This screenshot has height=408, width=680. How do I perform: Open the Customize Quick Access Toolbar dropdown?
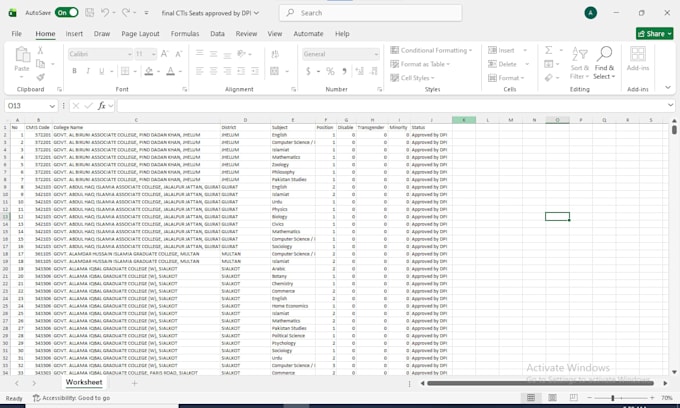(147, 13)
